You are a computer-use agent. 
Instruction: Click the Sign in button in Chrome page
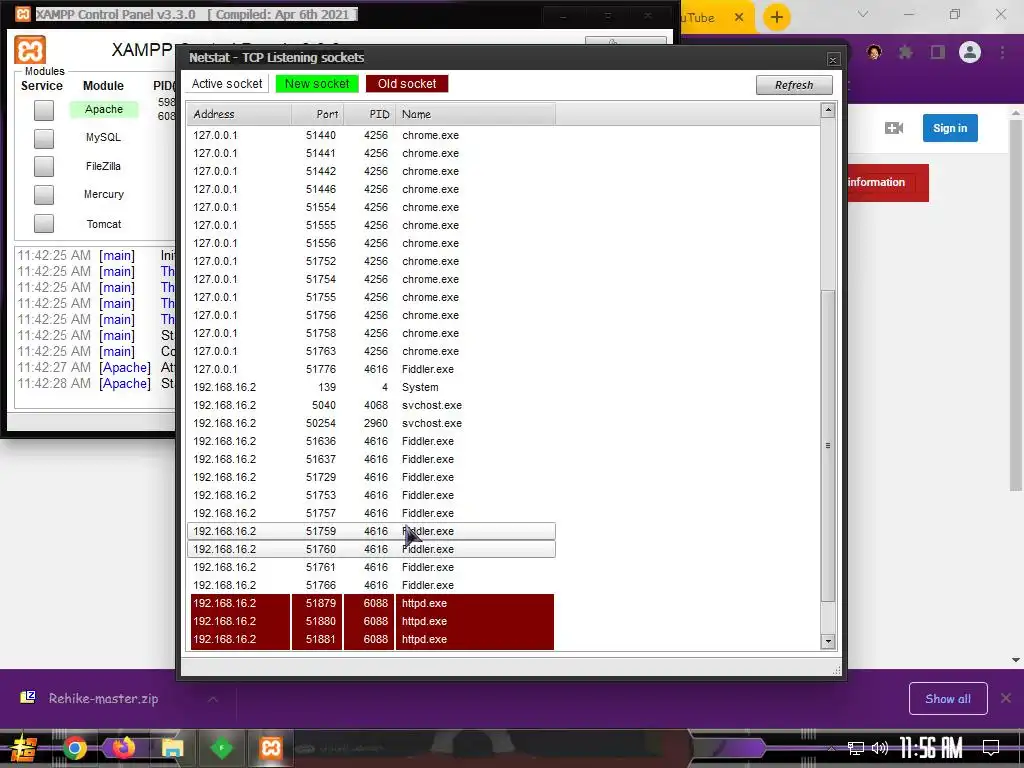pos(950,128)
